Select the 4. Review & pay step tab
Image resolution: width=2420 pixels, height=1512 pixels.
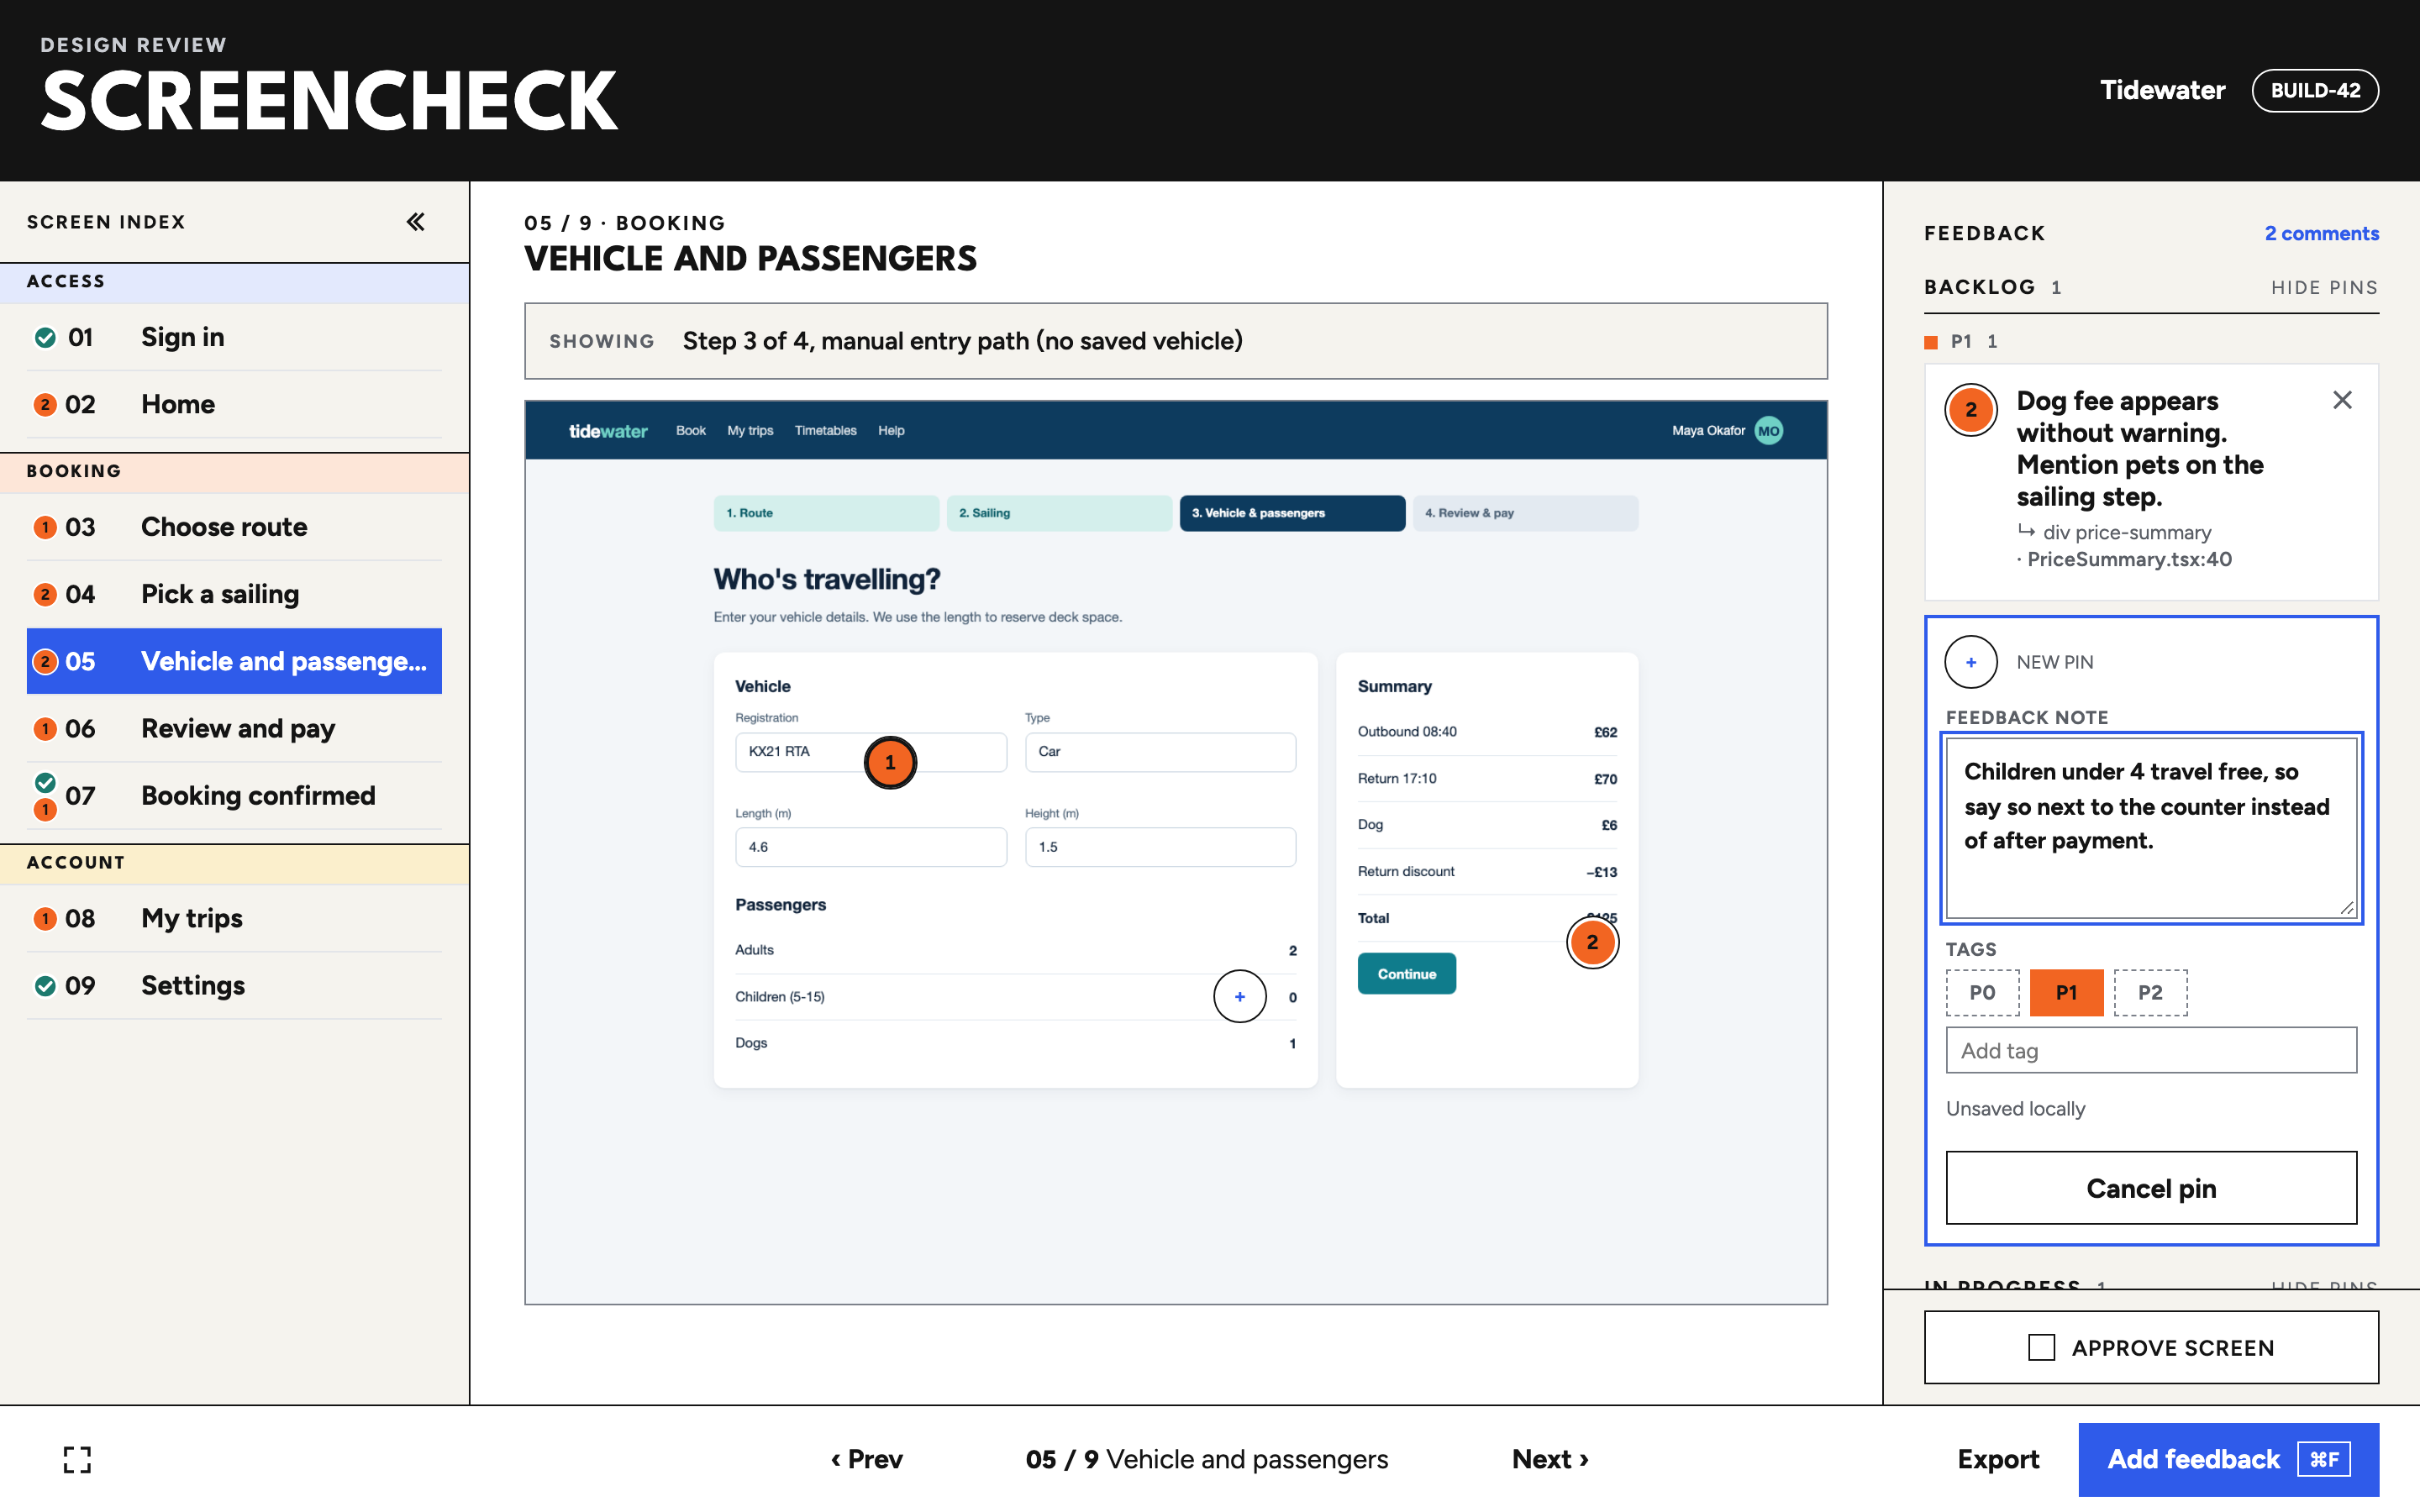coord(1525,513)
